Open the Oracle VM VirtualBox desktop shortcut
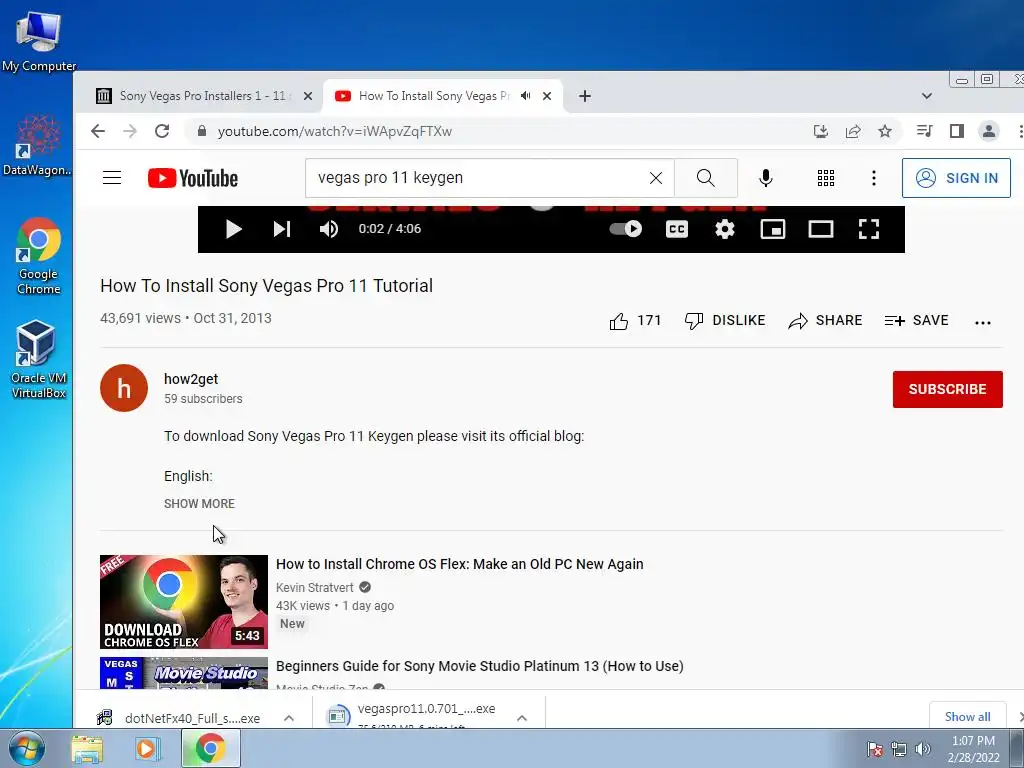Screen dimensions: 1024x768 [38, 360]
